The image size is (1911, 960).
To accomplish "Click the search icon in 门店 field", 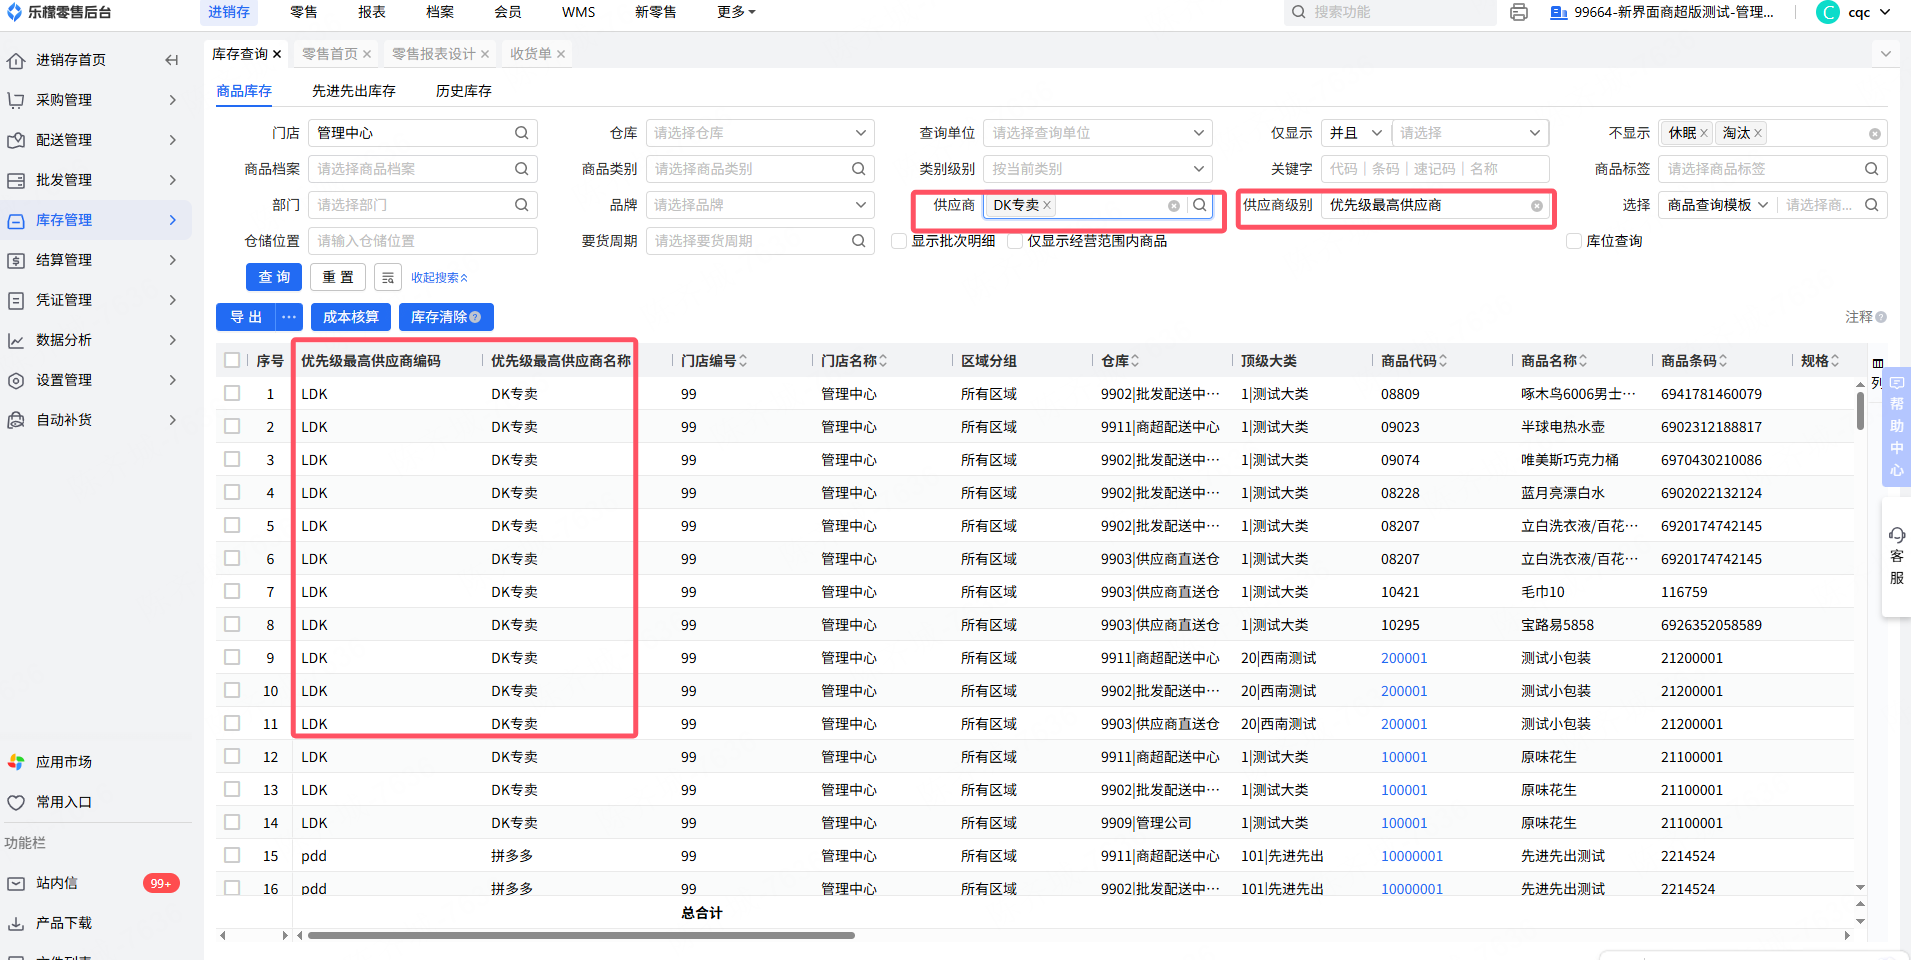I will (521, 133).
